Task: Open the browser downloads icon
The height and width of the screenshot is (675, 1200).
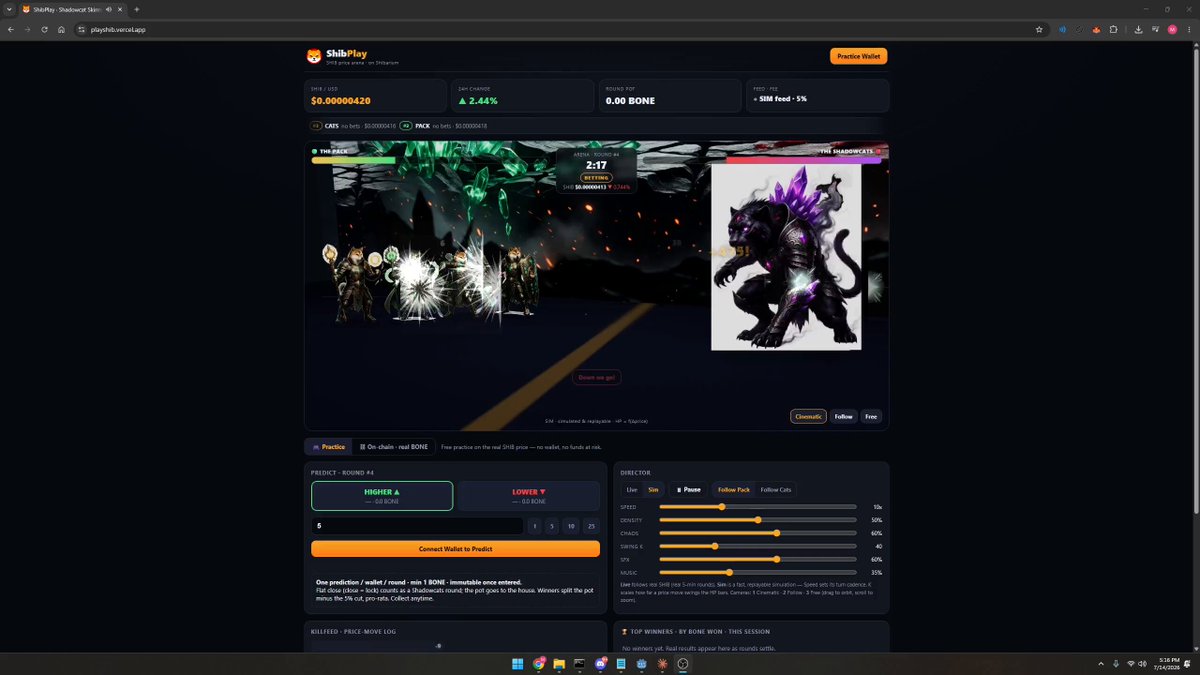Action: point(1139,29)
